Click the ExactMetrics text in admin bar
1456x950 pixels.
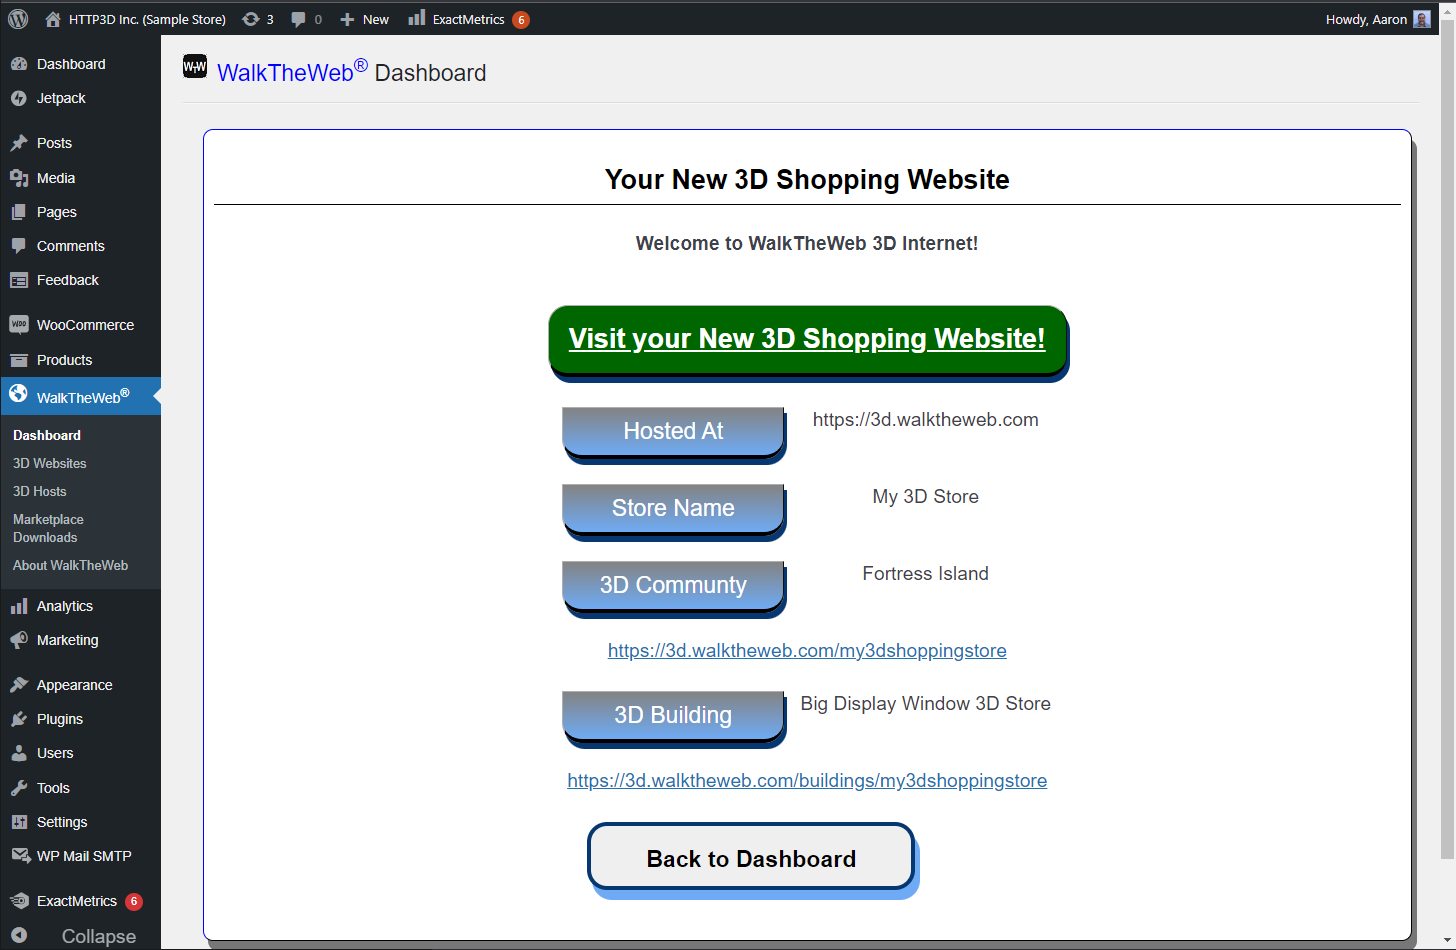[468, 19]
